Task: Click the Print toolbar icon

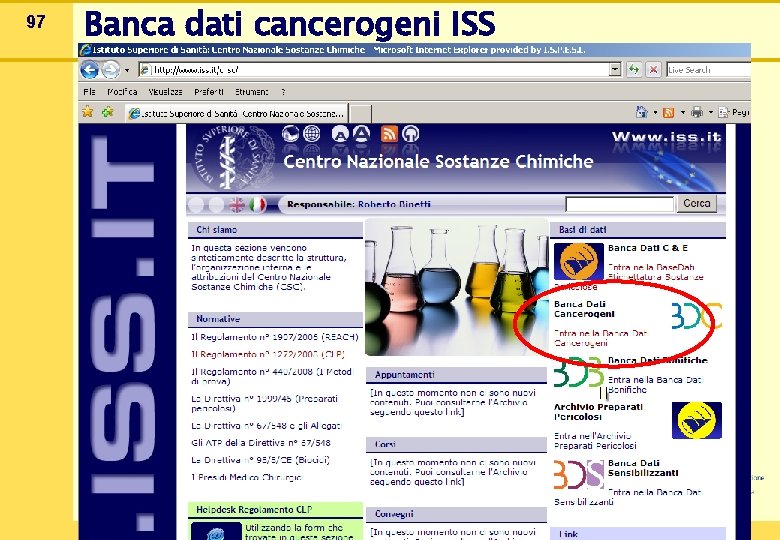Action: coord(697,112)
